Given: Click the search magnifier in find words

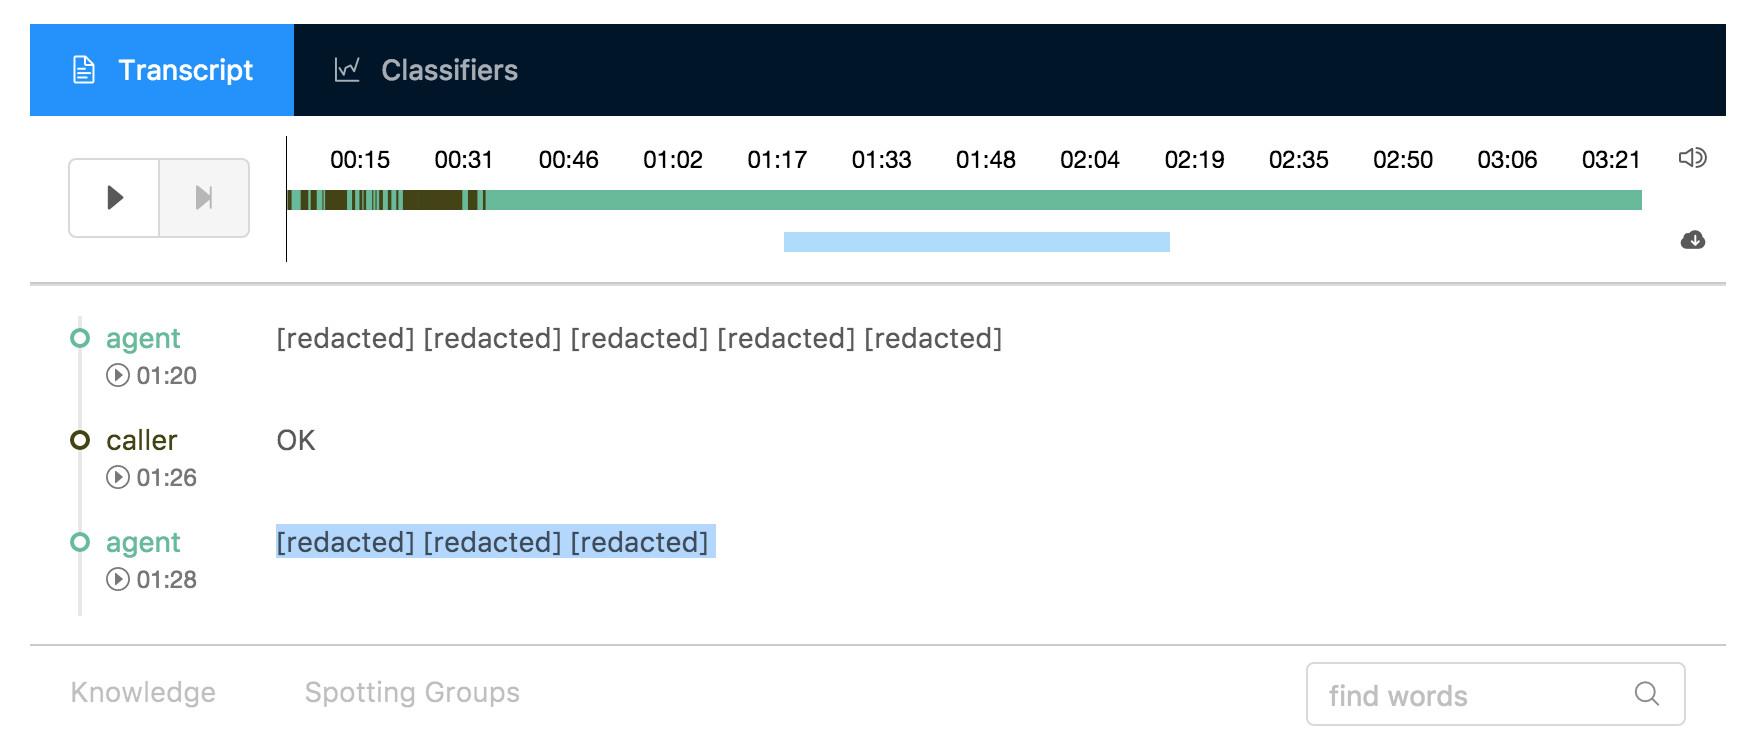Looking at the screenshot, I should [x=1646, y=694].
